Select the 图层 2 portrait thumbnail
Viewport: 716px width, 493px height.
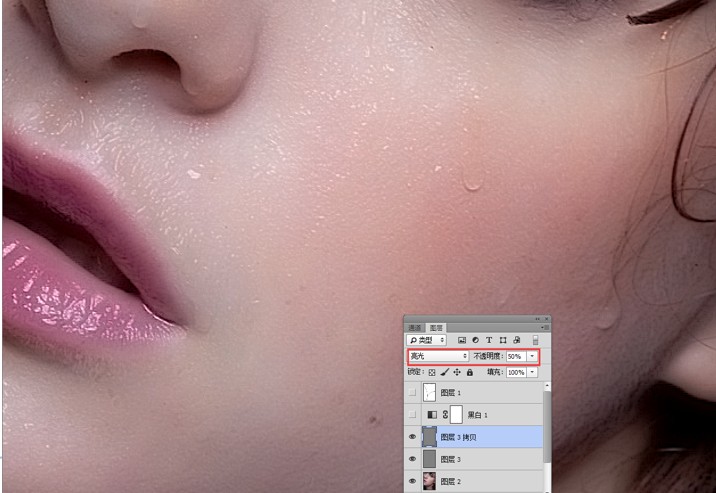(x=429, y=481)
